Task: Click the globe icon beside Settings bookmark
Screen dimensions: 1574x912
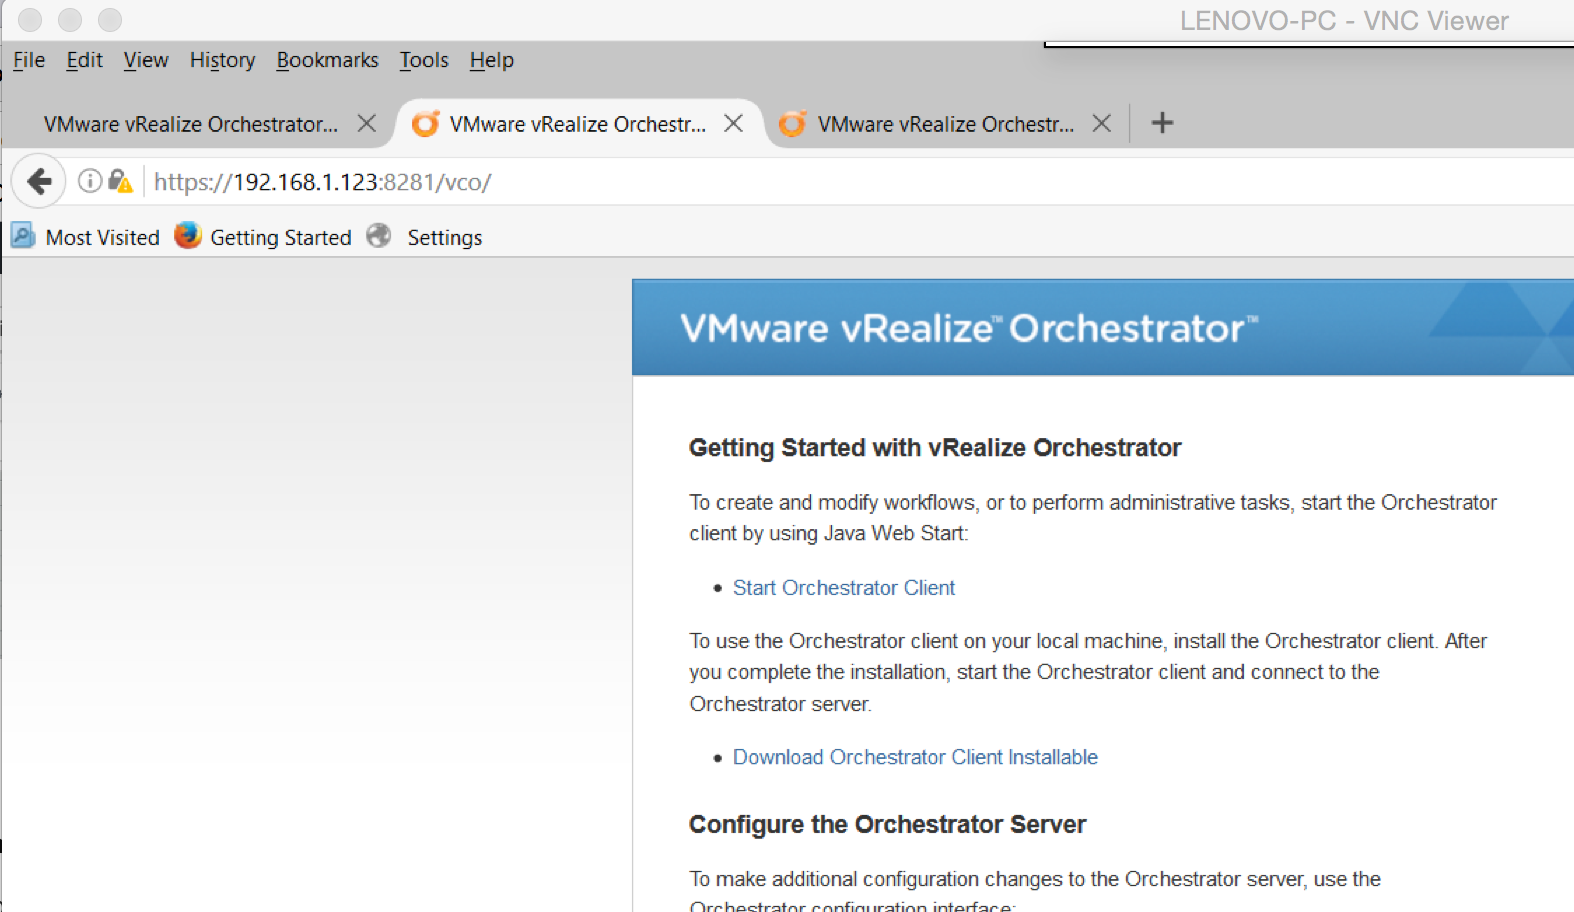Action: [379, 236]
